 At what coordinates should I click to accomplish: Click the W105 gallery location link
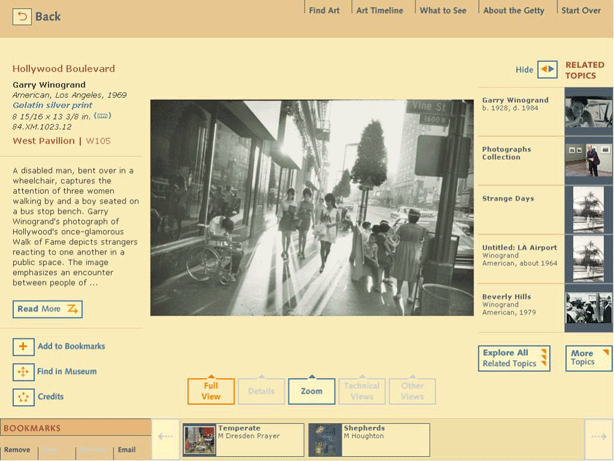click(98, 141)
